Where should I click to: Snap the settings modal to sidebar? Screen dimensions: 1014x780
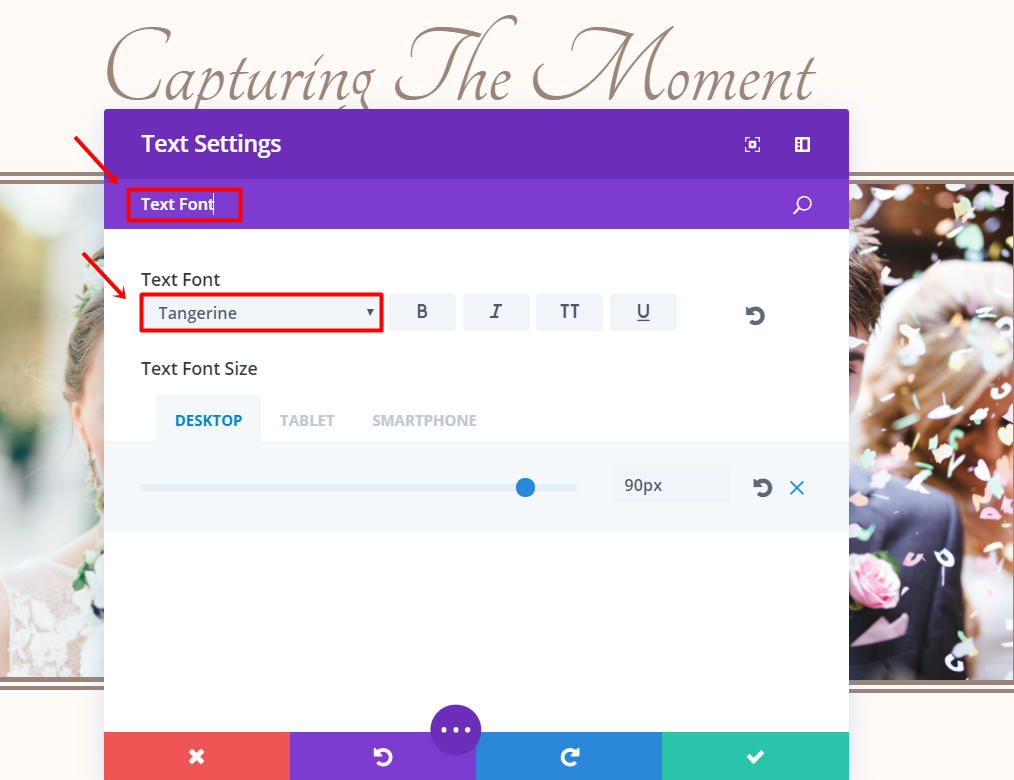(x=802, y=144)
